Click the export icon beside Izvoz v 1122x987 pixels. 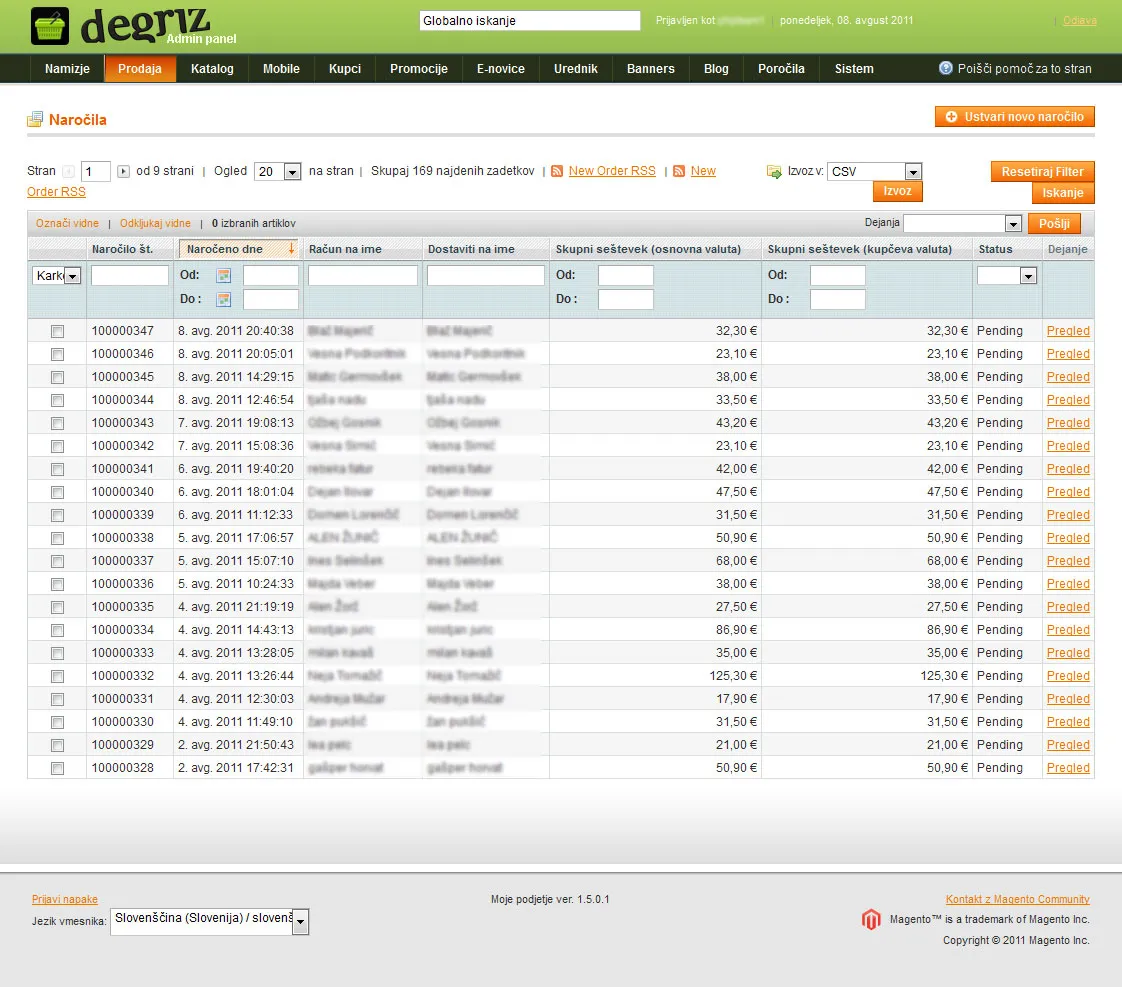click(x=774, y=171)
